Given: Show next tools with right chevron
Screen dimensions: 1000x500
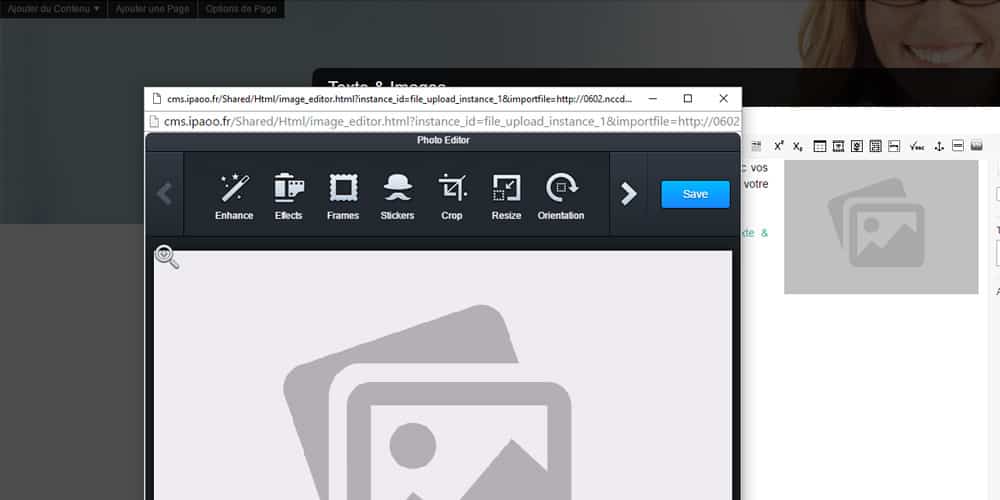Looking at the screenshot, I should (x=629, y=194).
